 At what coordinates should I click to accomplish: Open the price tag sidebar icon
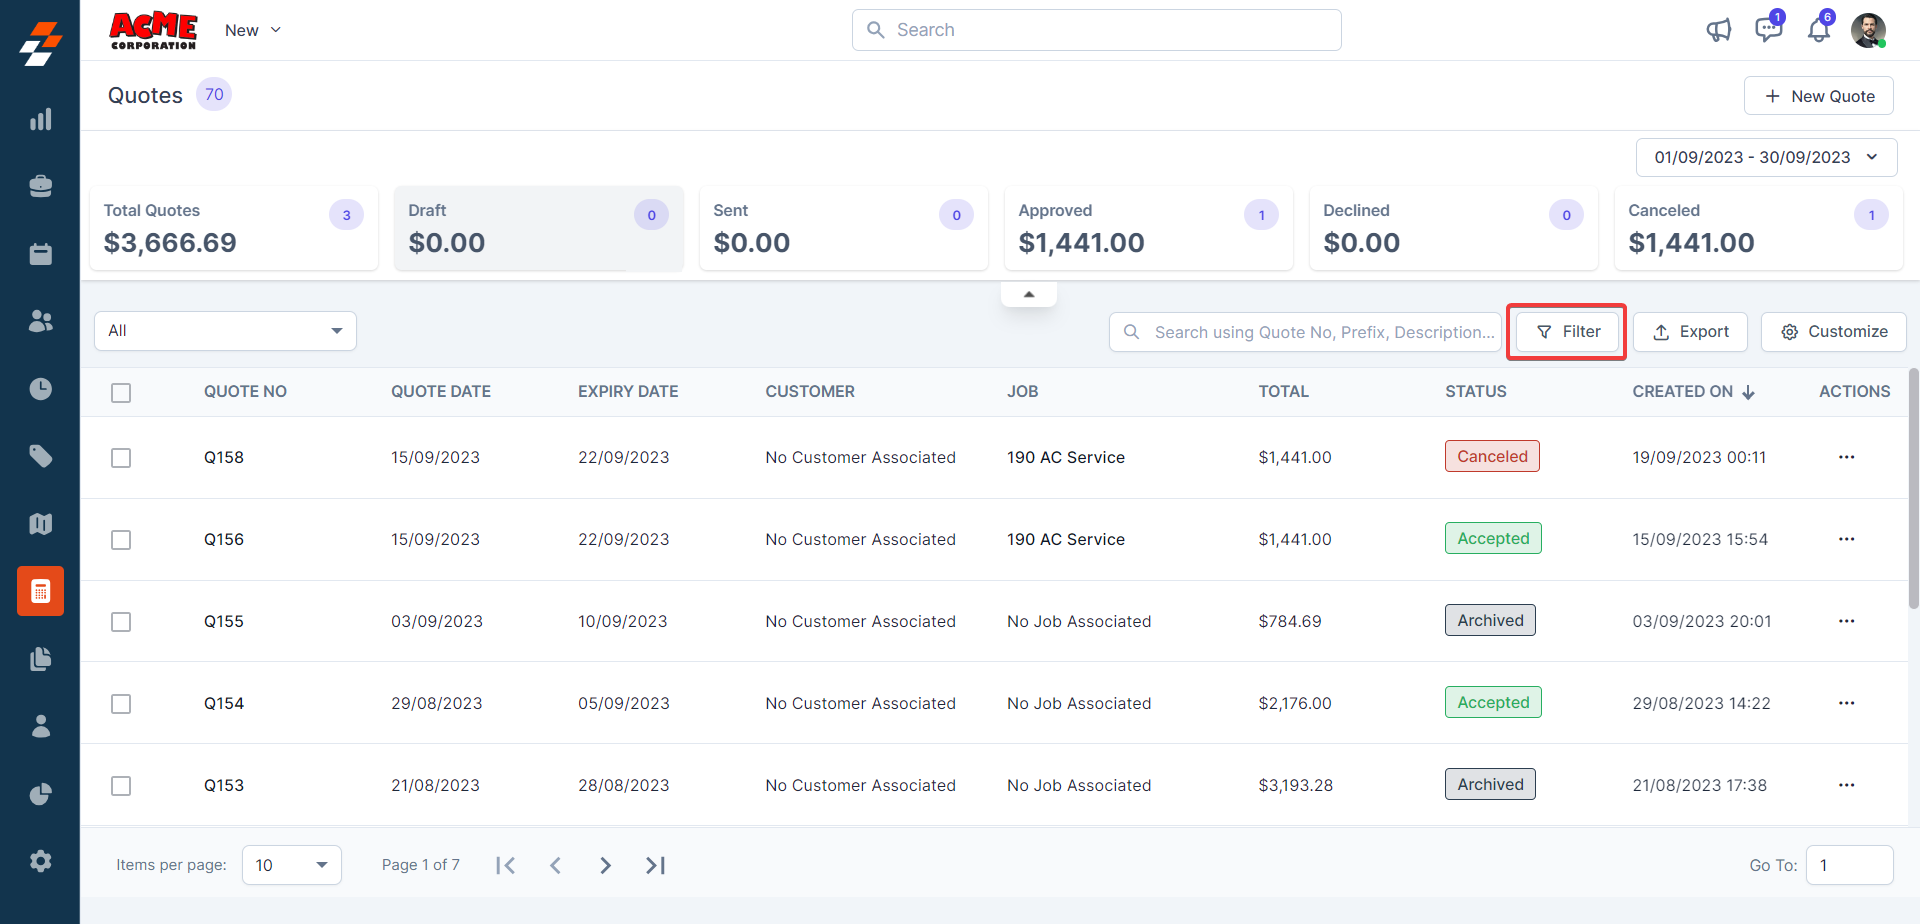(40, 456)
